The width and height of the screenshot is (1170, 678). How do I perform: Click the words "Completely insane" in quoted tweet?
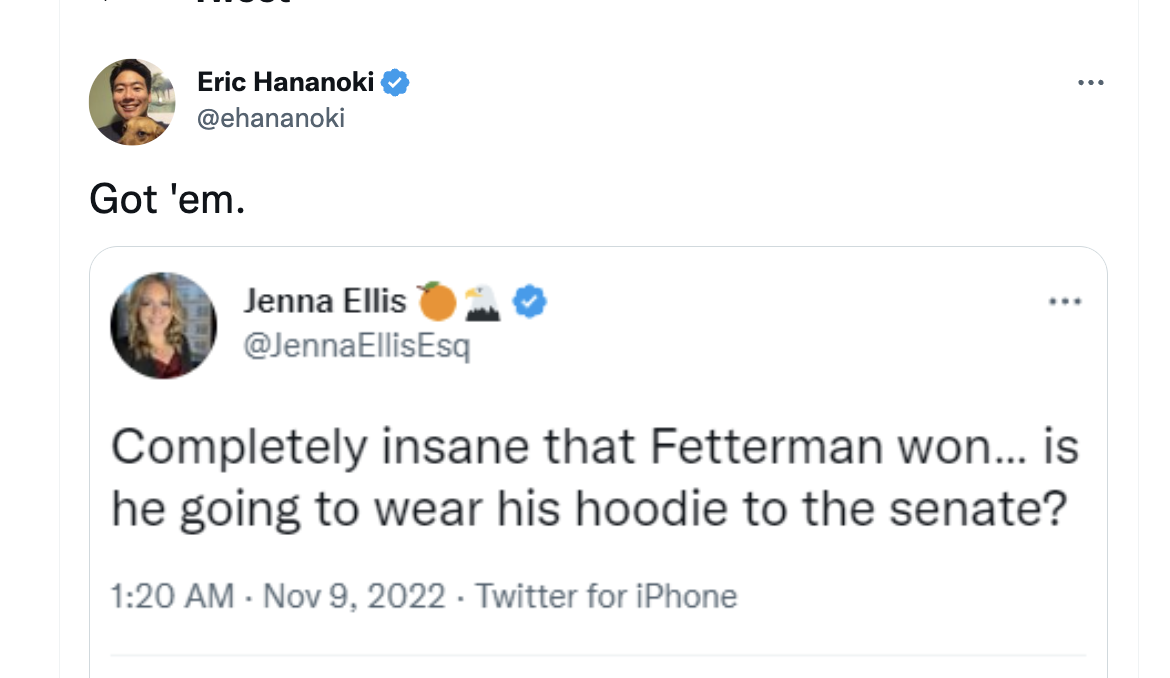pos(239,449)
